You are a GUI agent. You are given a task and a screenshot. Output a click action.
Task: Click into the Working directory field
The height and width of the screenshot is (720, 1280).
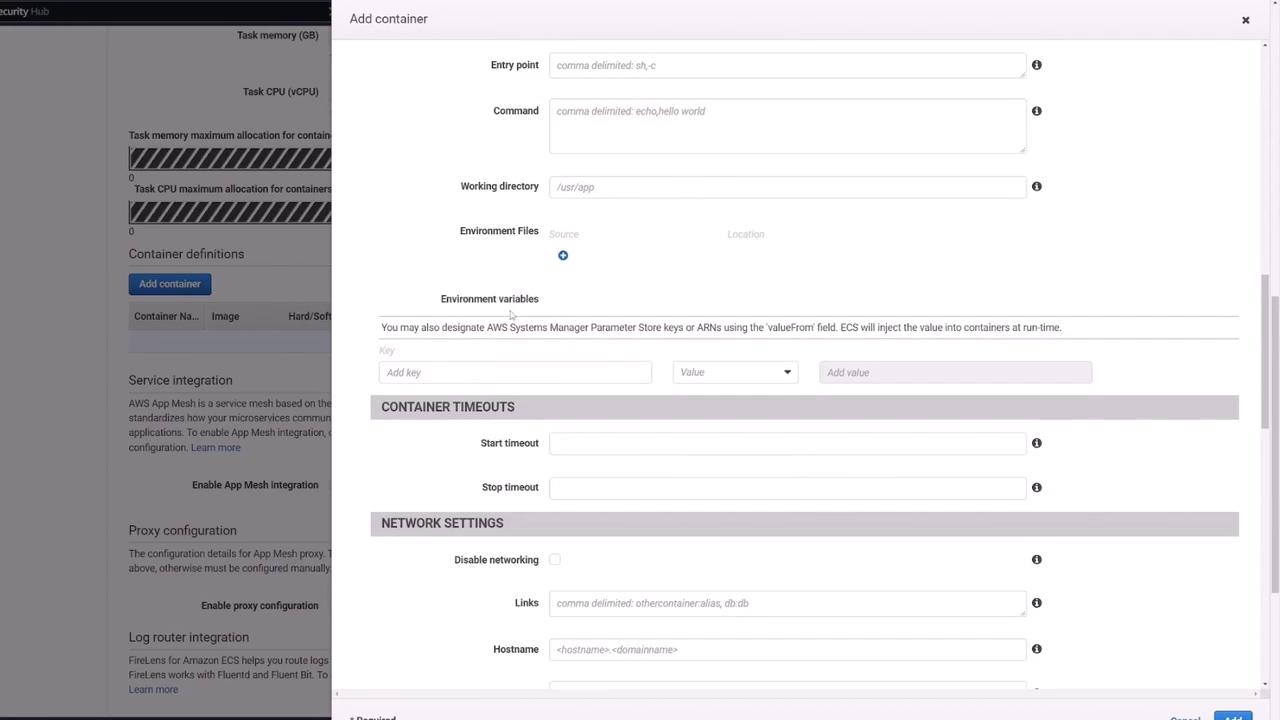tap(787, 187)
